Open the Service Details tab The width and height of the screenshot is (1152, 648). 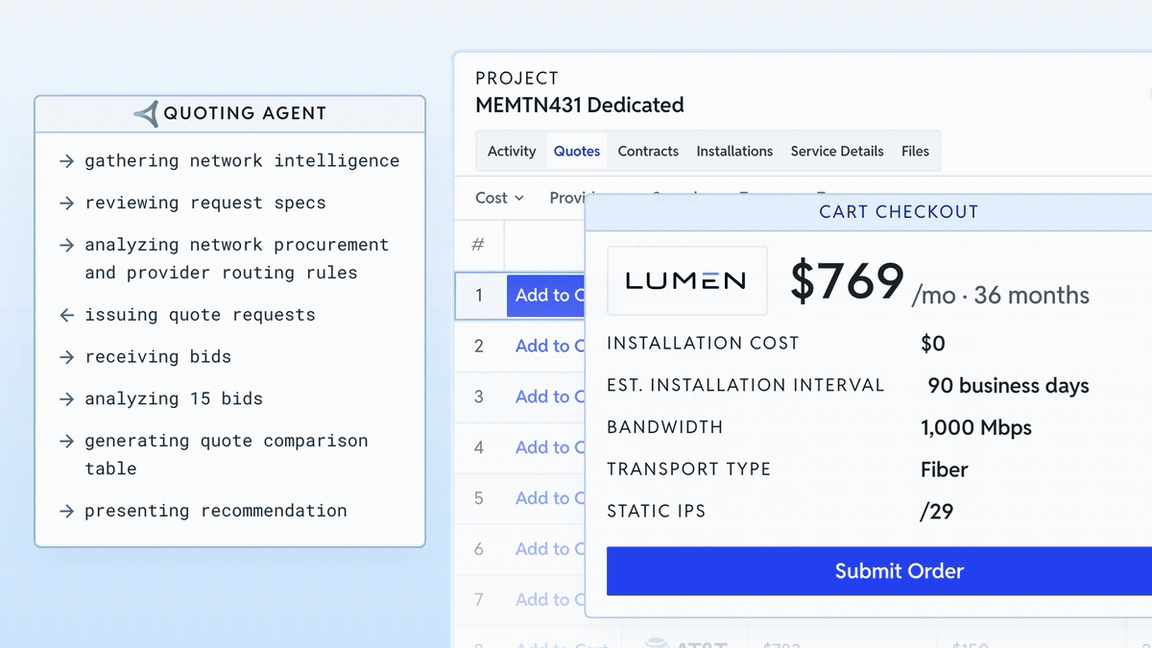coord(837,151)
